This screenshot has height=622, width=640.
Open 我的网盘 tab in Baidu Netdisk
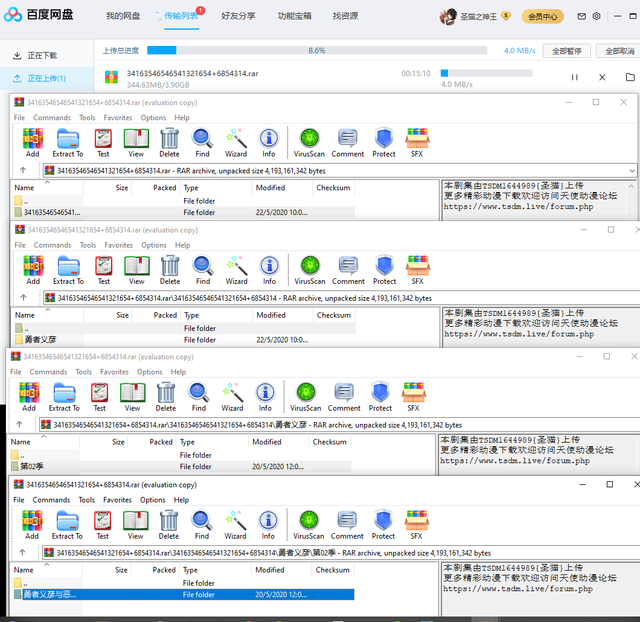pos(123,16)
